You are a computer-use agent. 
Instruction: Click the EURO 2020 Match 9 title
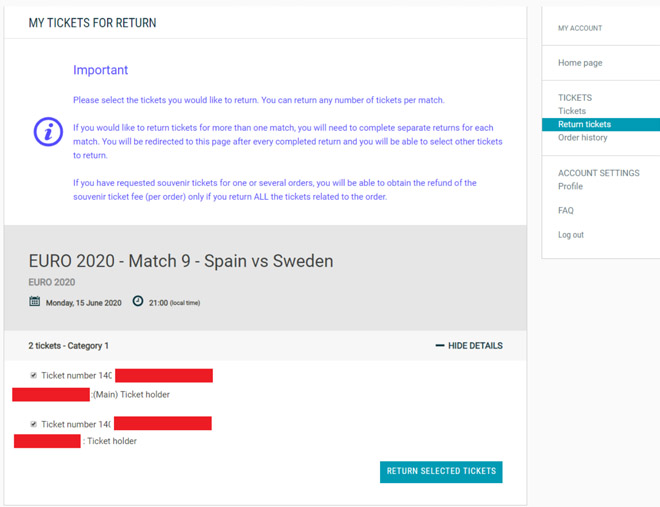click(181, 261)
